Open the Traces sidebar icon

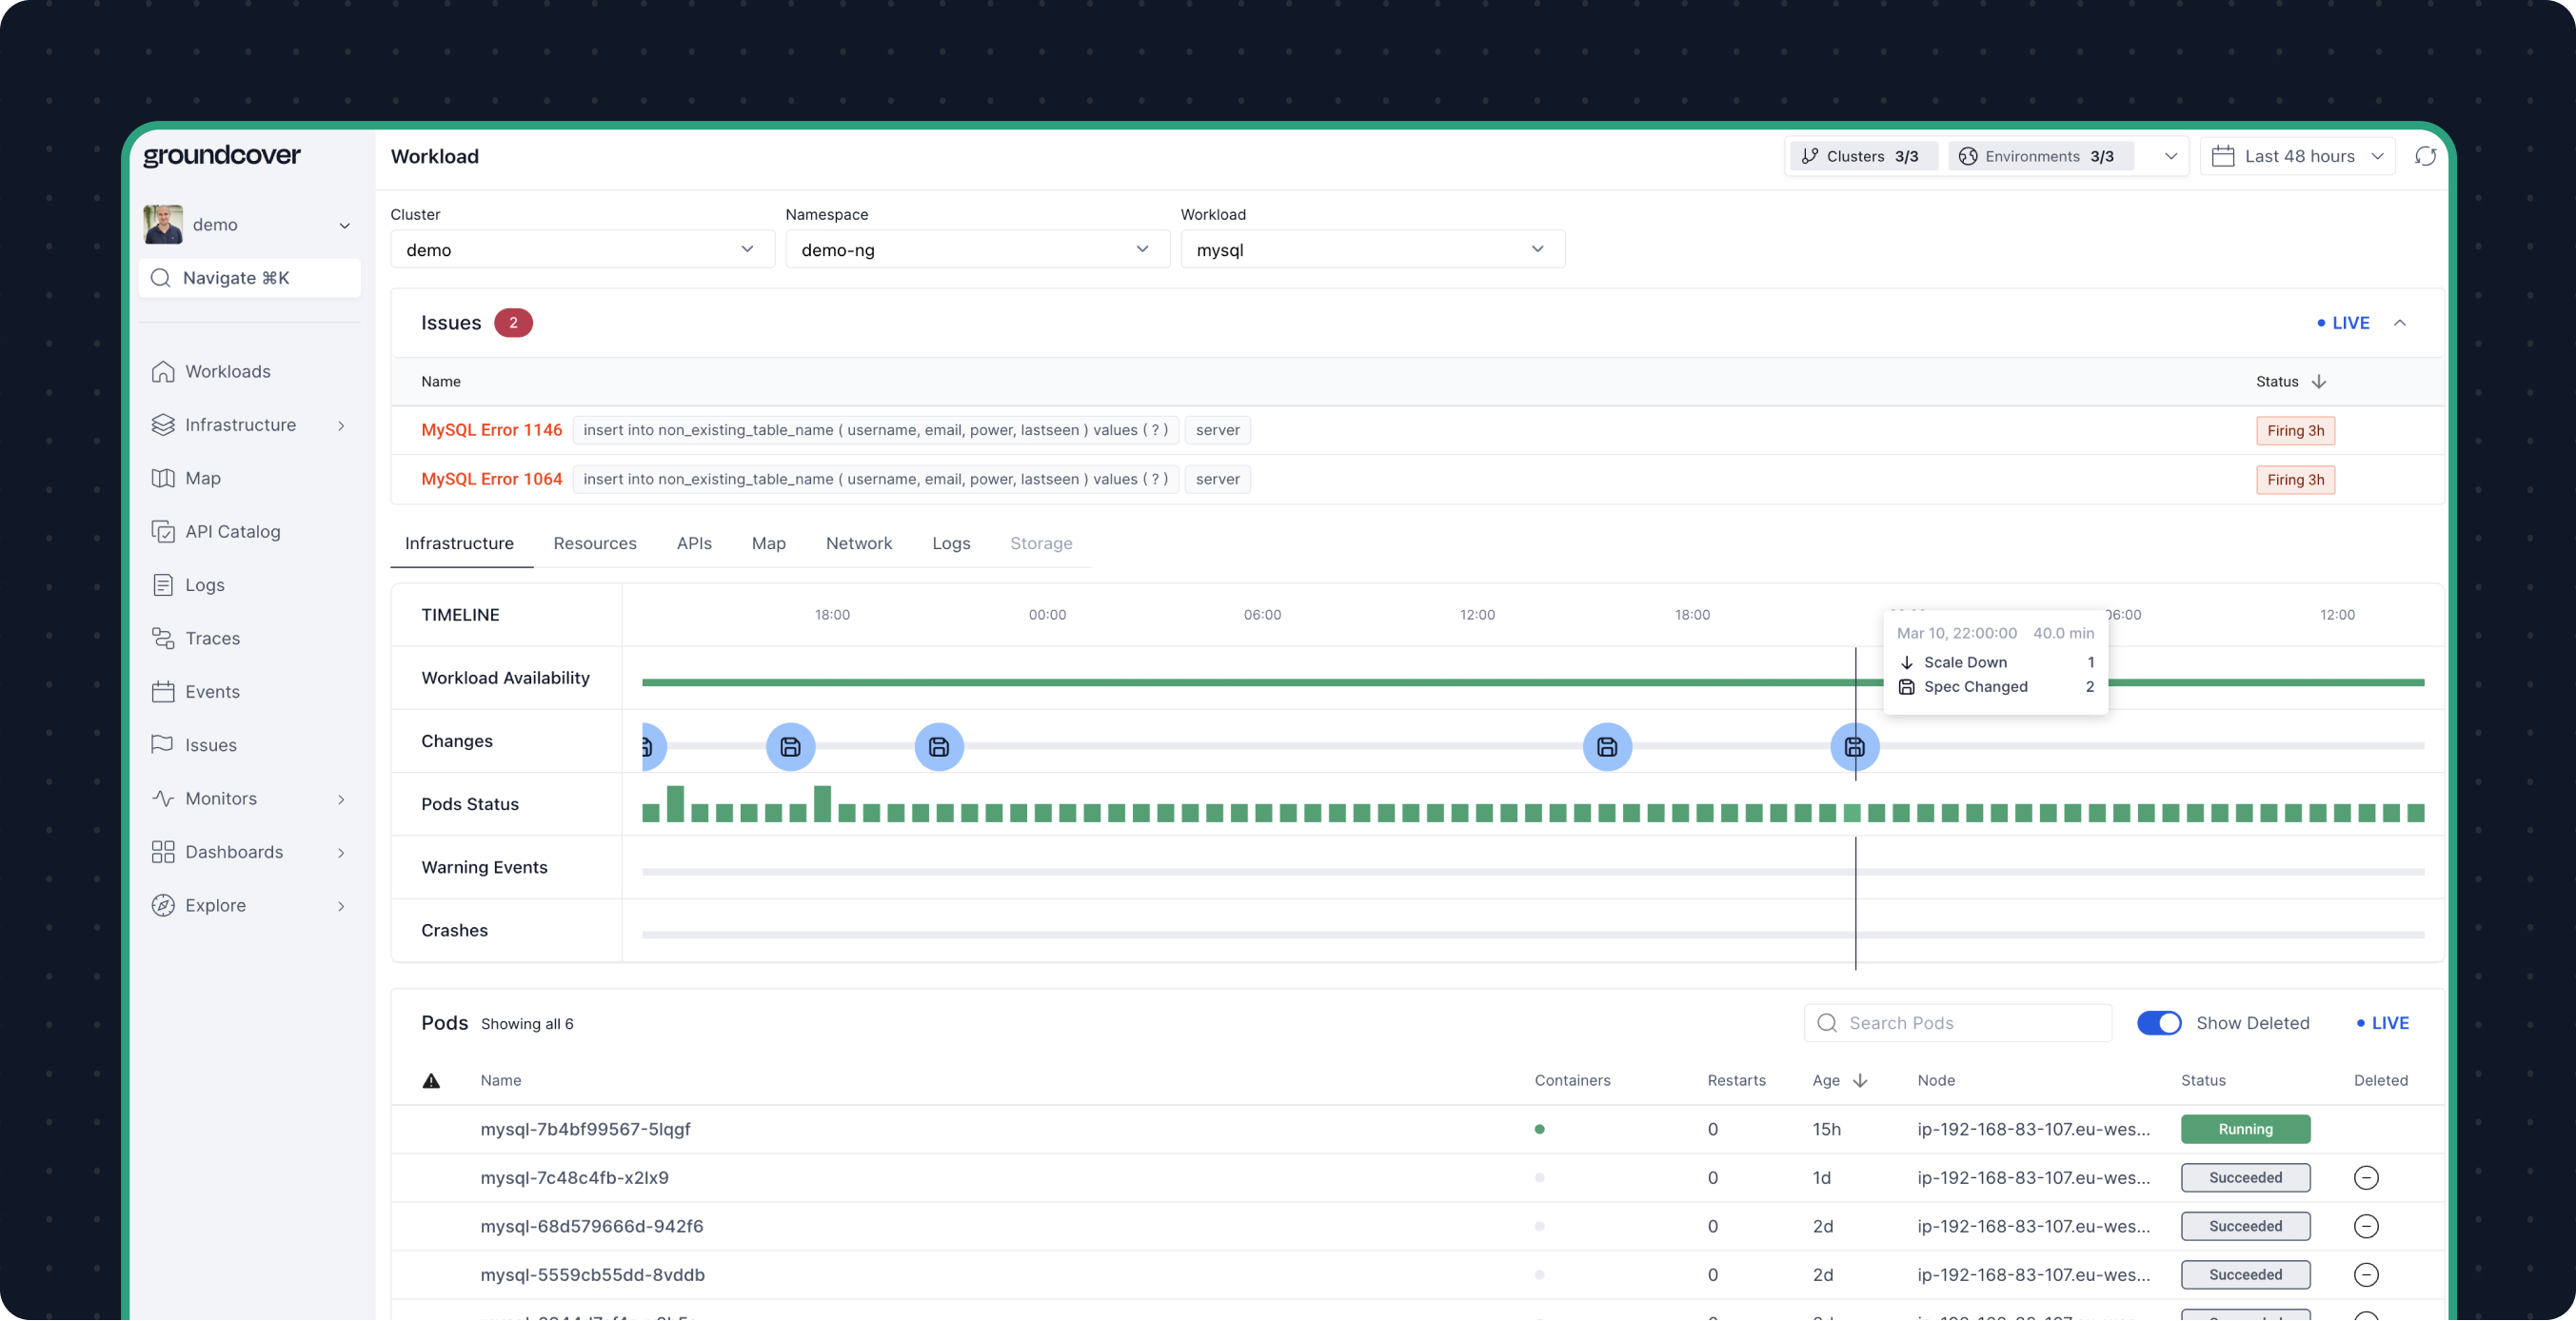pos(163,638)
